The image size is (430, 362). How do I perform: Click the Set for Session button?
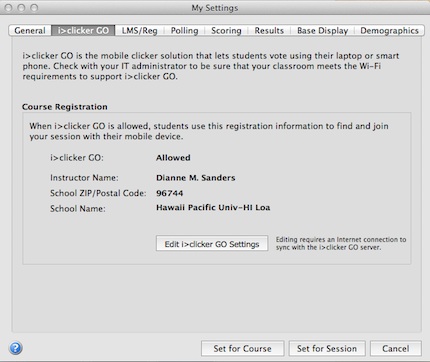[x=327, y=348]
